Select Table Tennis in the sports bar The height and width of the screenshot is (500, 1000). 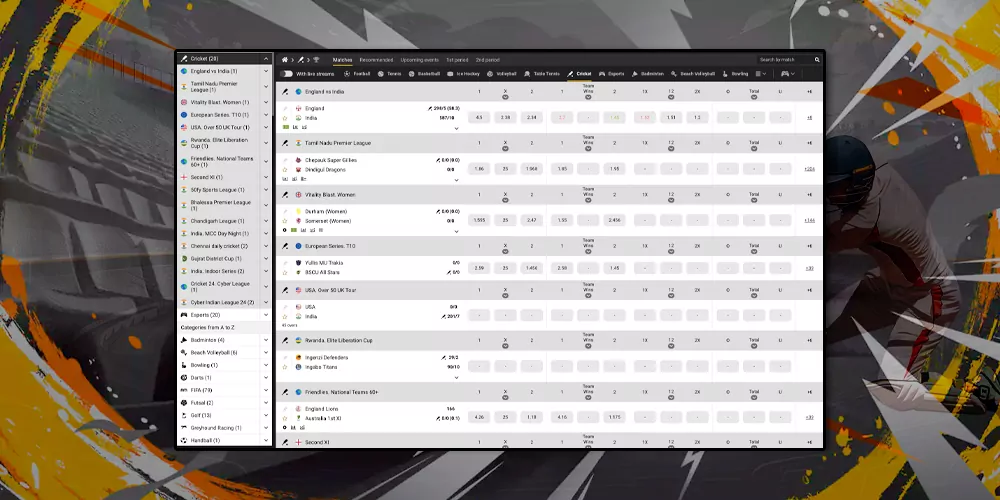coord(542,74)
